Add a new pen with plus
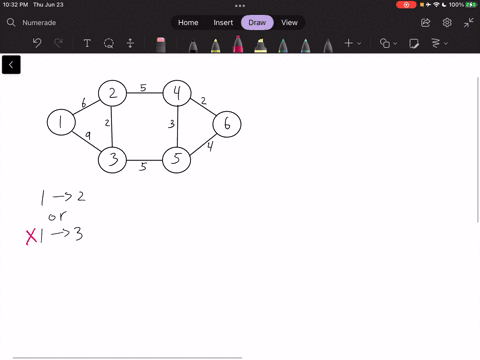 [348, 43]
